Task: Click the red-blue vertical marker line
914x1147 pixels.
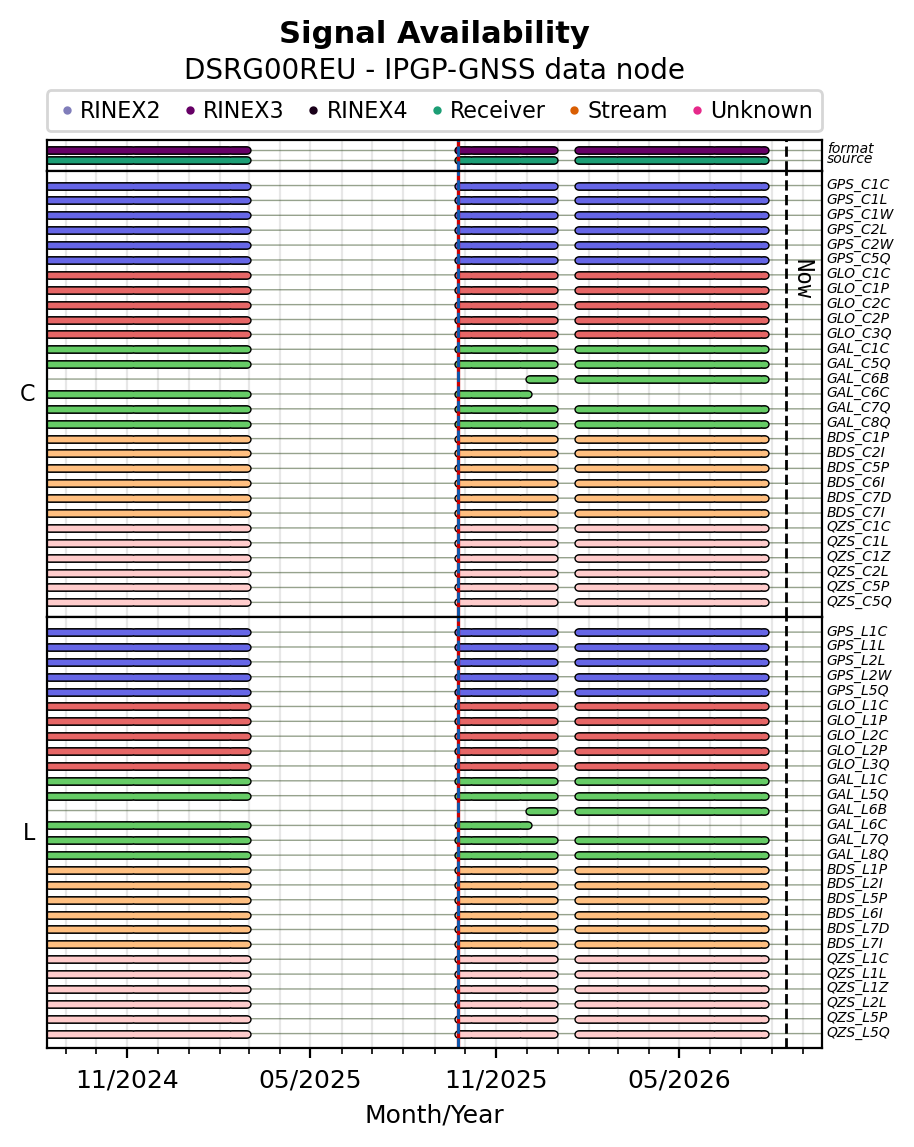Action: (x=458, y=593)
